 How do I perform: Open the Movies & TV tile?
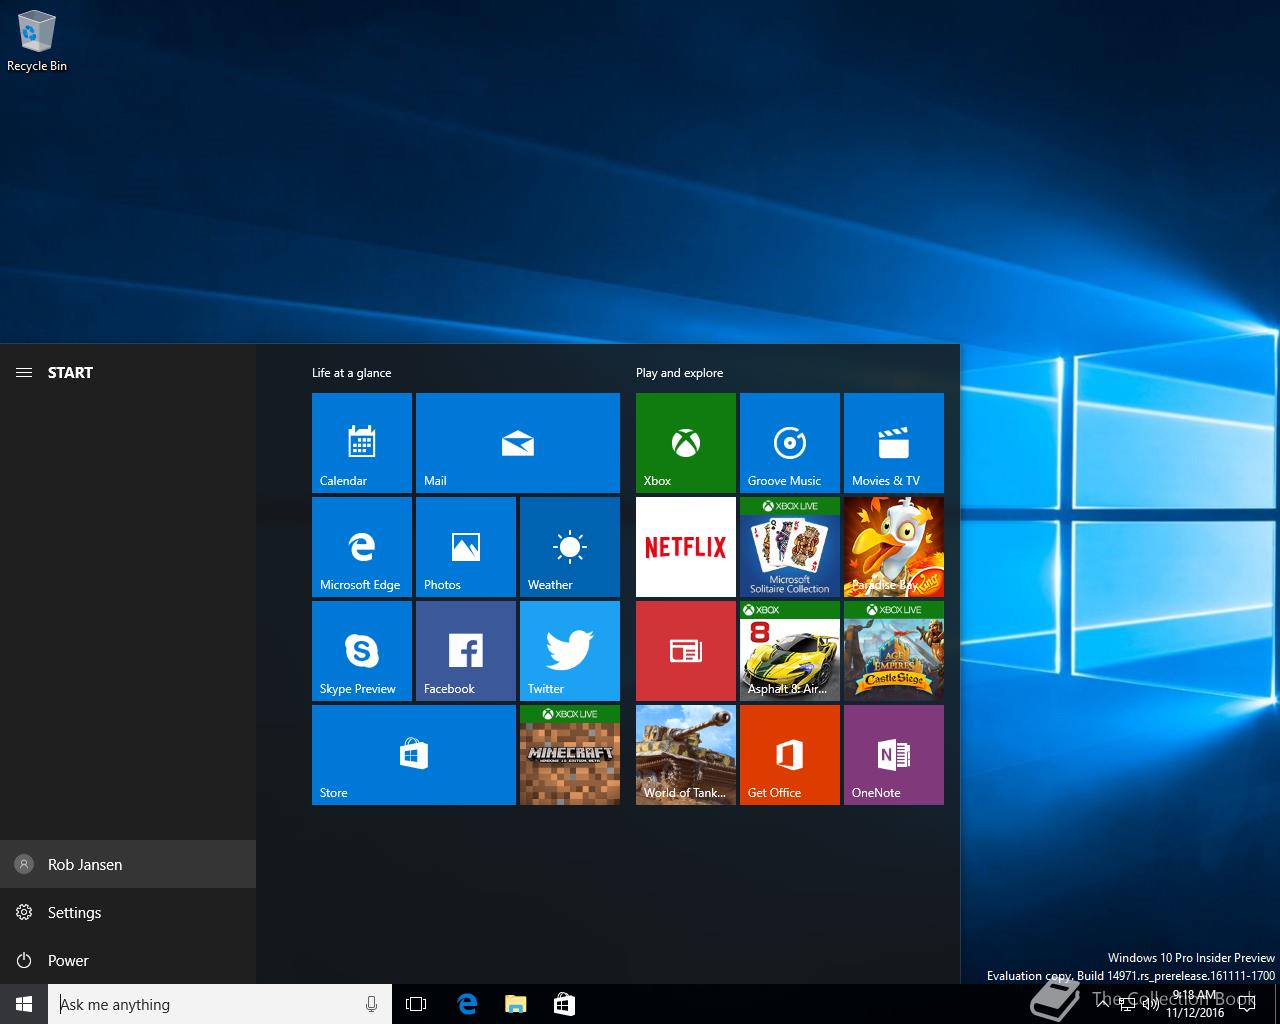(x=894, y=443)
